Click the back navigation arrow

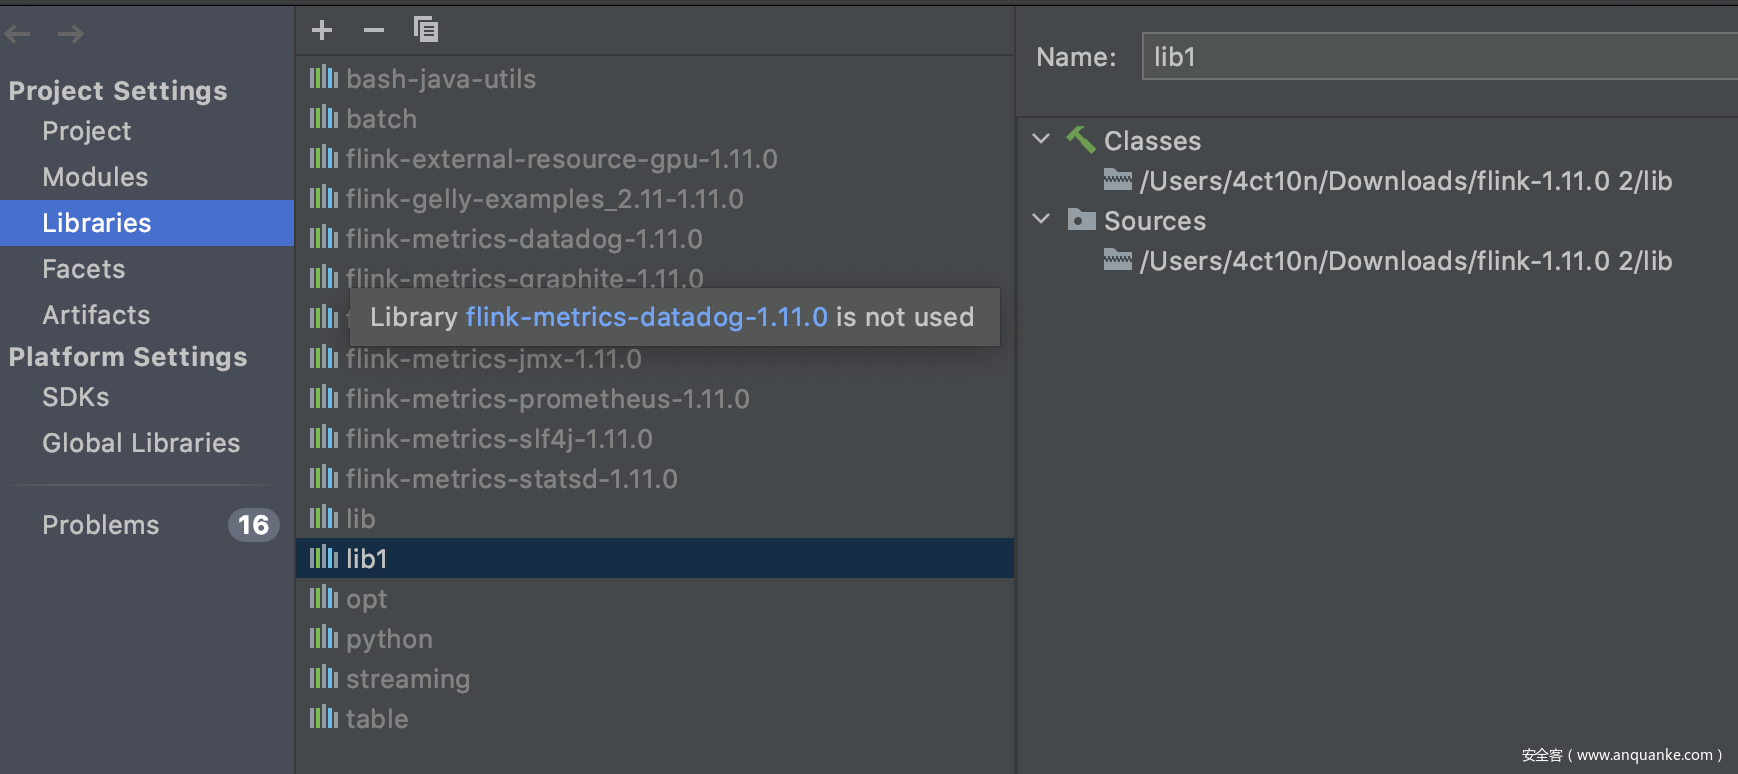(18, 35)
